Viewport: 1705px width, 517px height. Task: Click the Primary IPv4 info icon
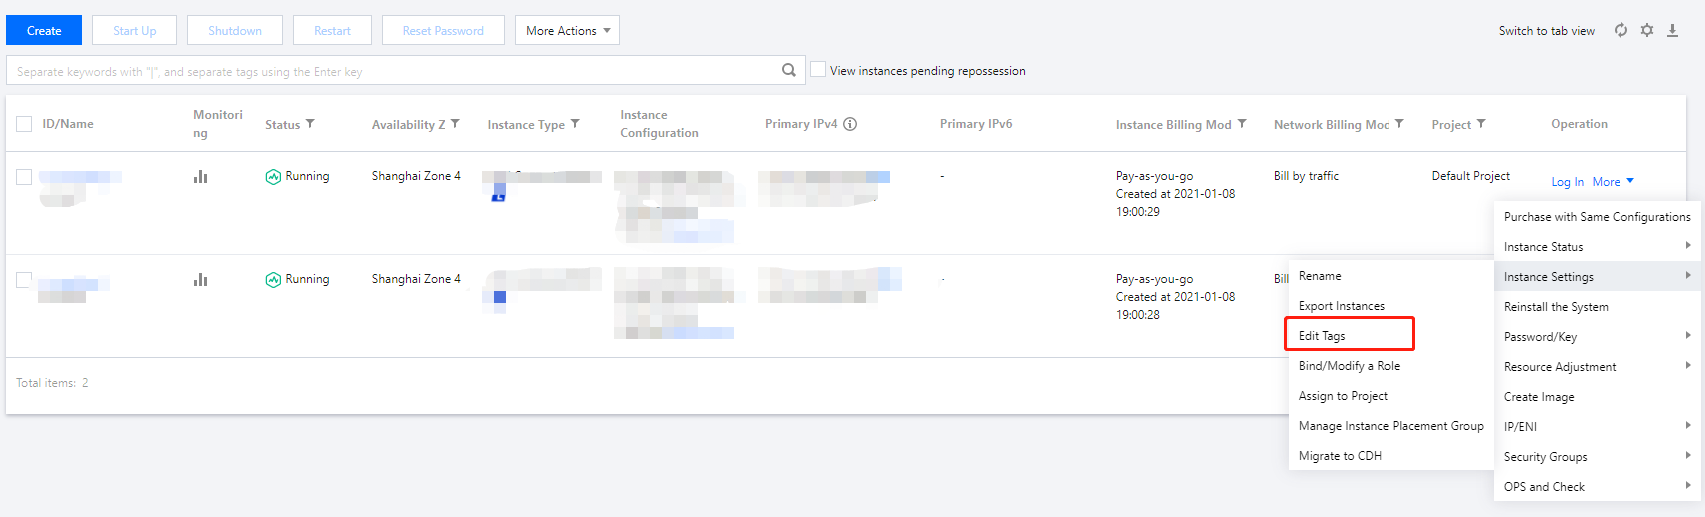click(x=850, y=124)
